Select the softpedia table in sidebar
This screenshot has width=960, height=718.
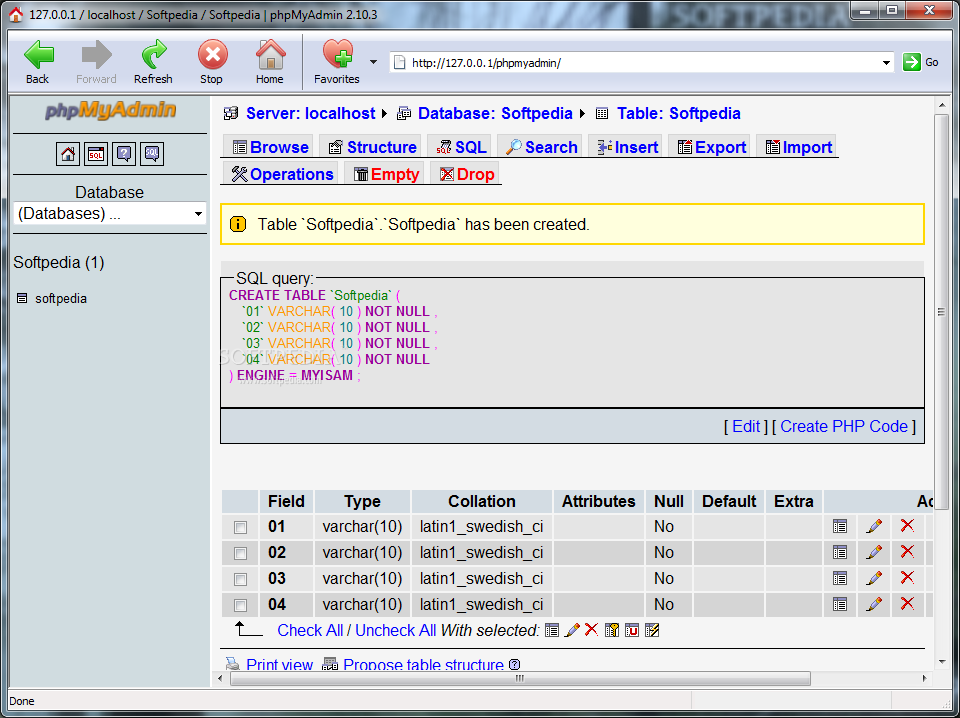click(61, 299)
